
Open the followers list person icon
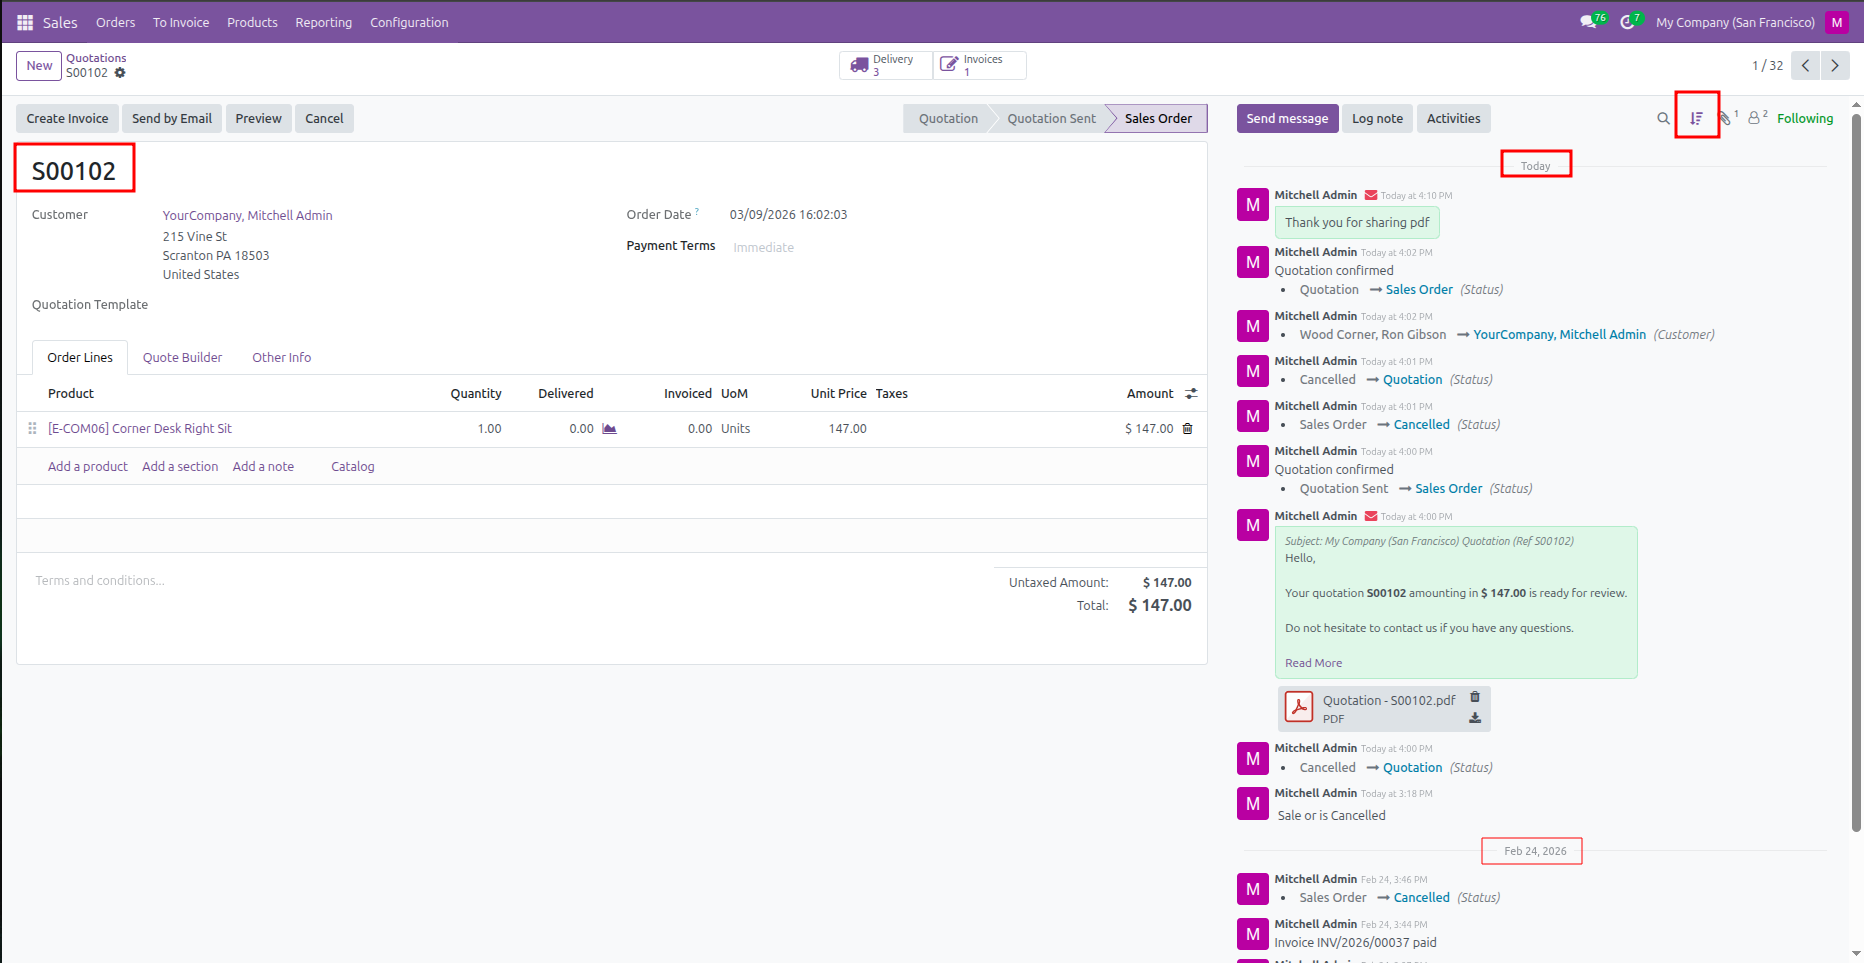click(1755, 118)
